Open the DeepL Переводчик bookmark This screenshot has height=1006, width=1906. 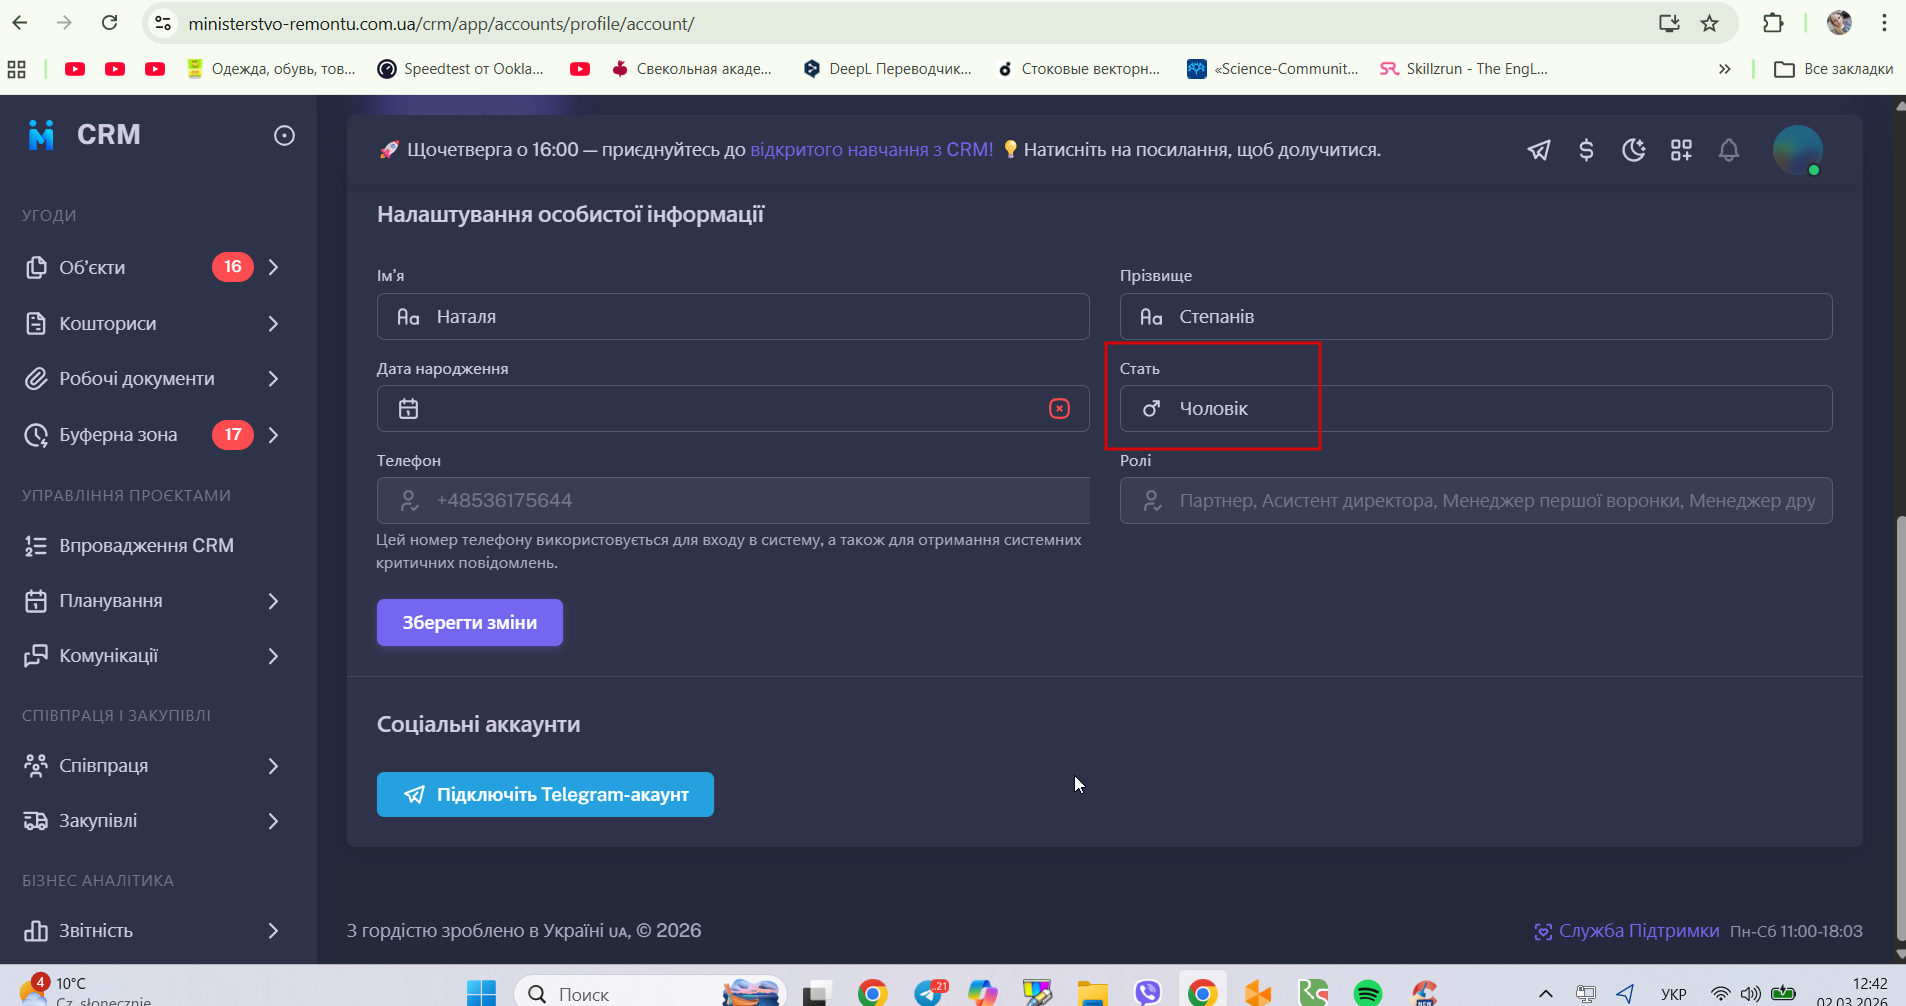tap(887, 69)
